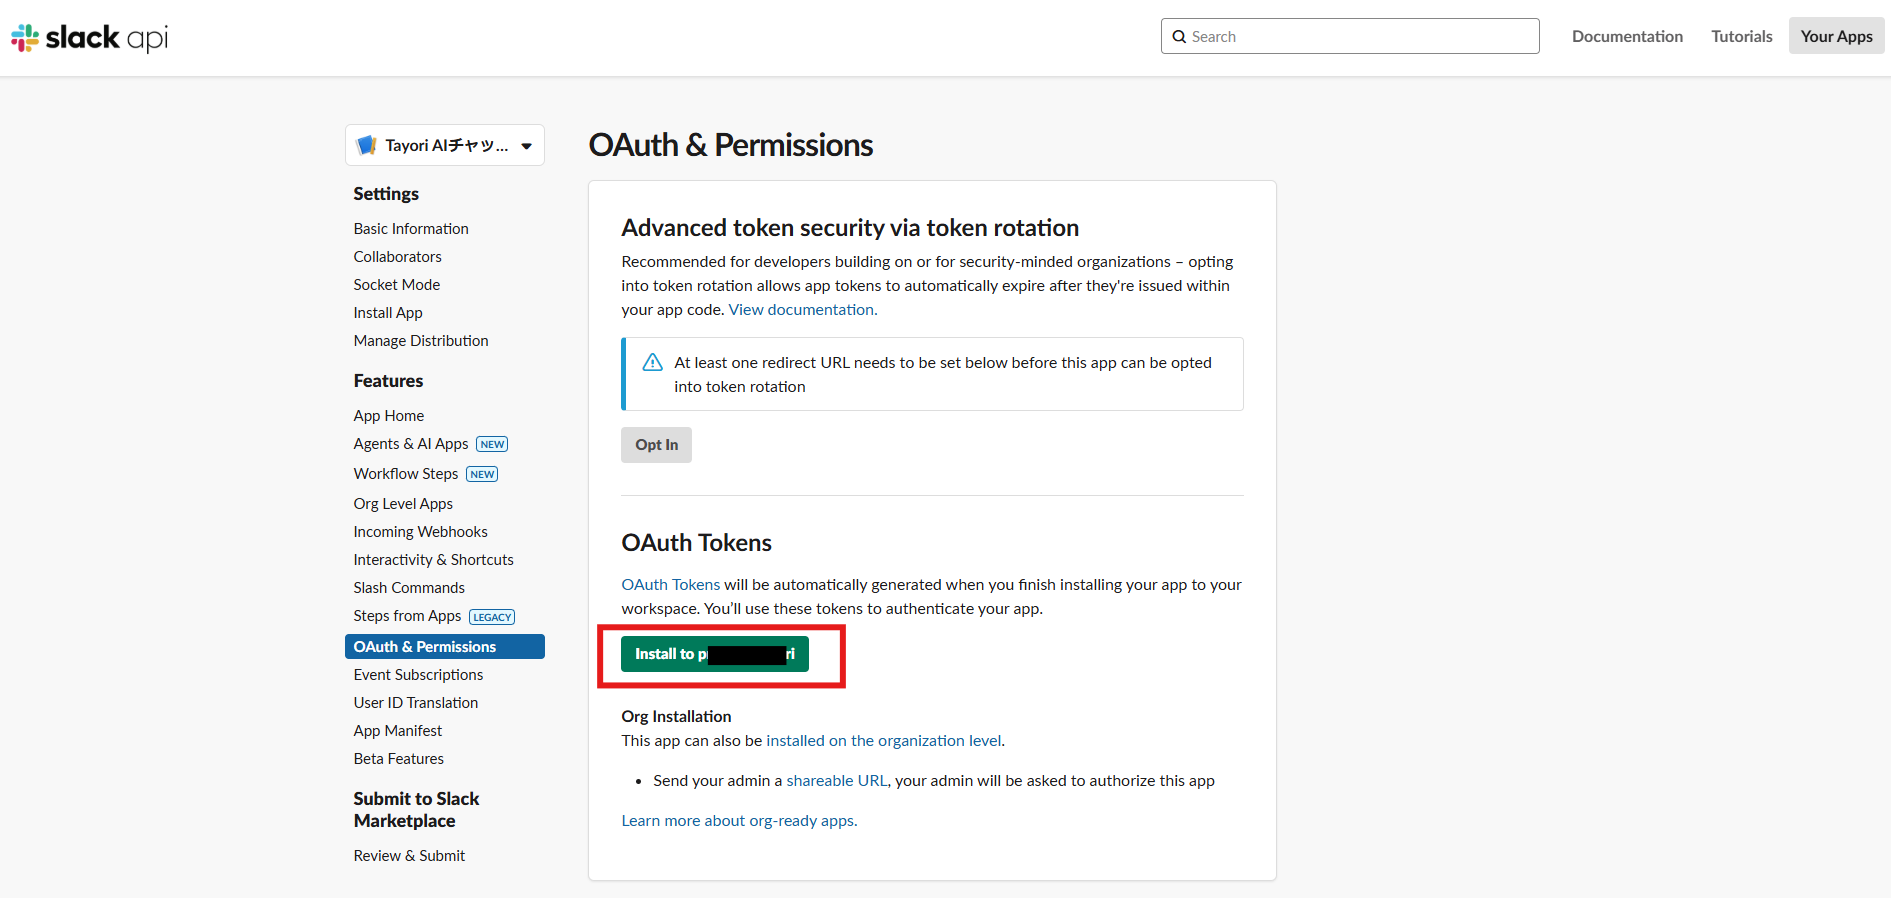1891x898 pixels.
Task: Open the Your Apps menu
Action: tap(1836, 36)
